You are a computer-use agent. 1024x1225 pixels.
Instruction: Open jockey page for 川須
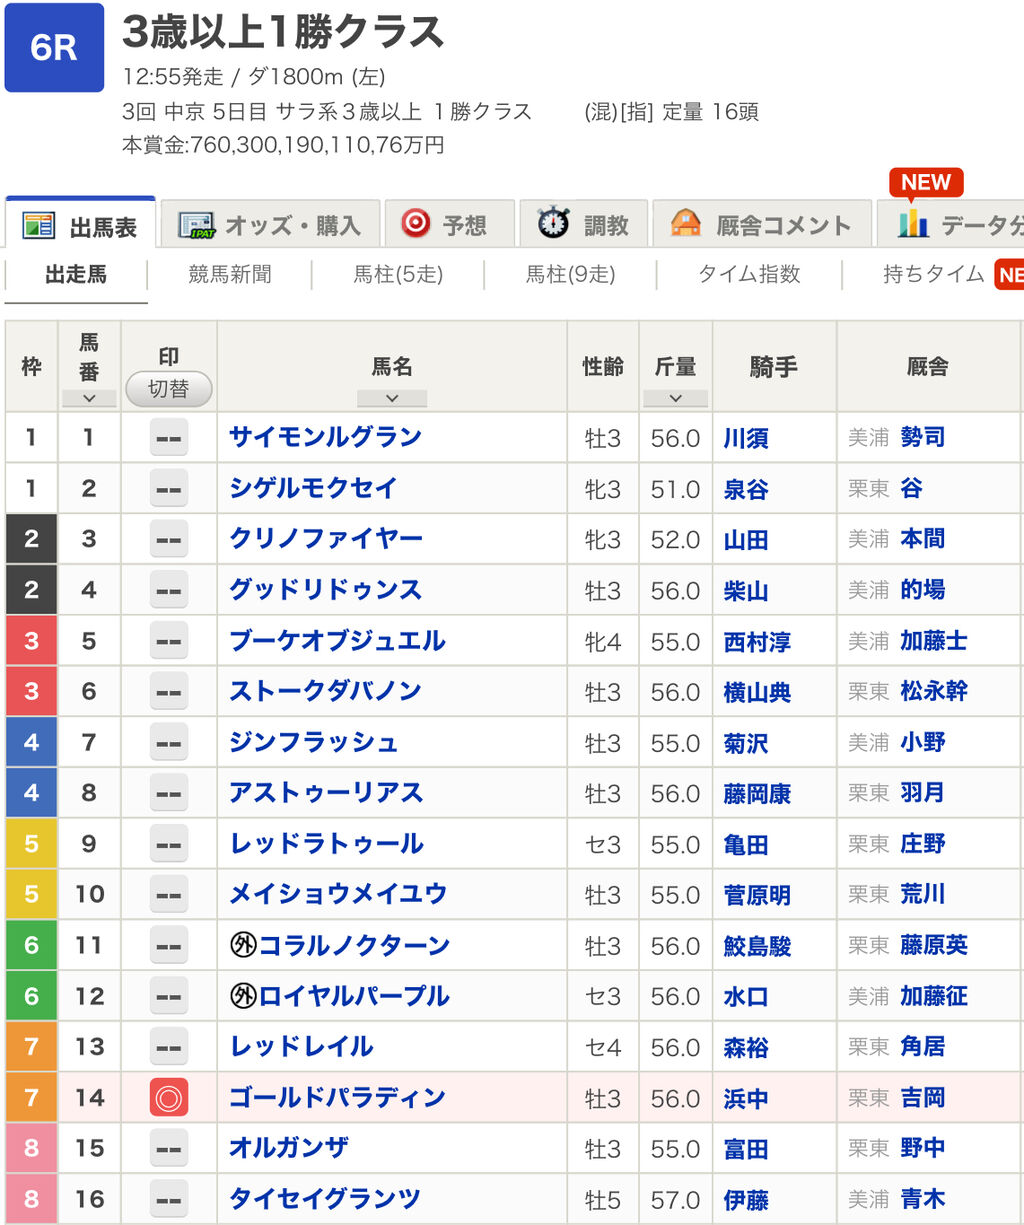tap(746, 438)
